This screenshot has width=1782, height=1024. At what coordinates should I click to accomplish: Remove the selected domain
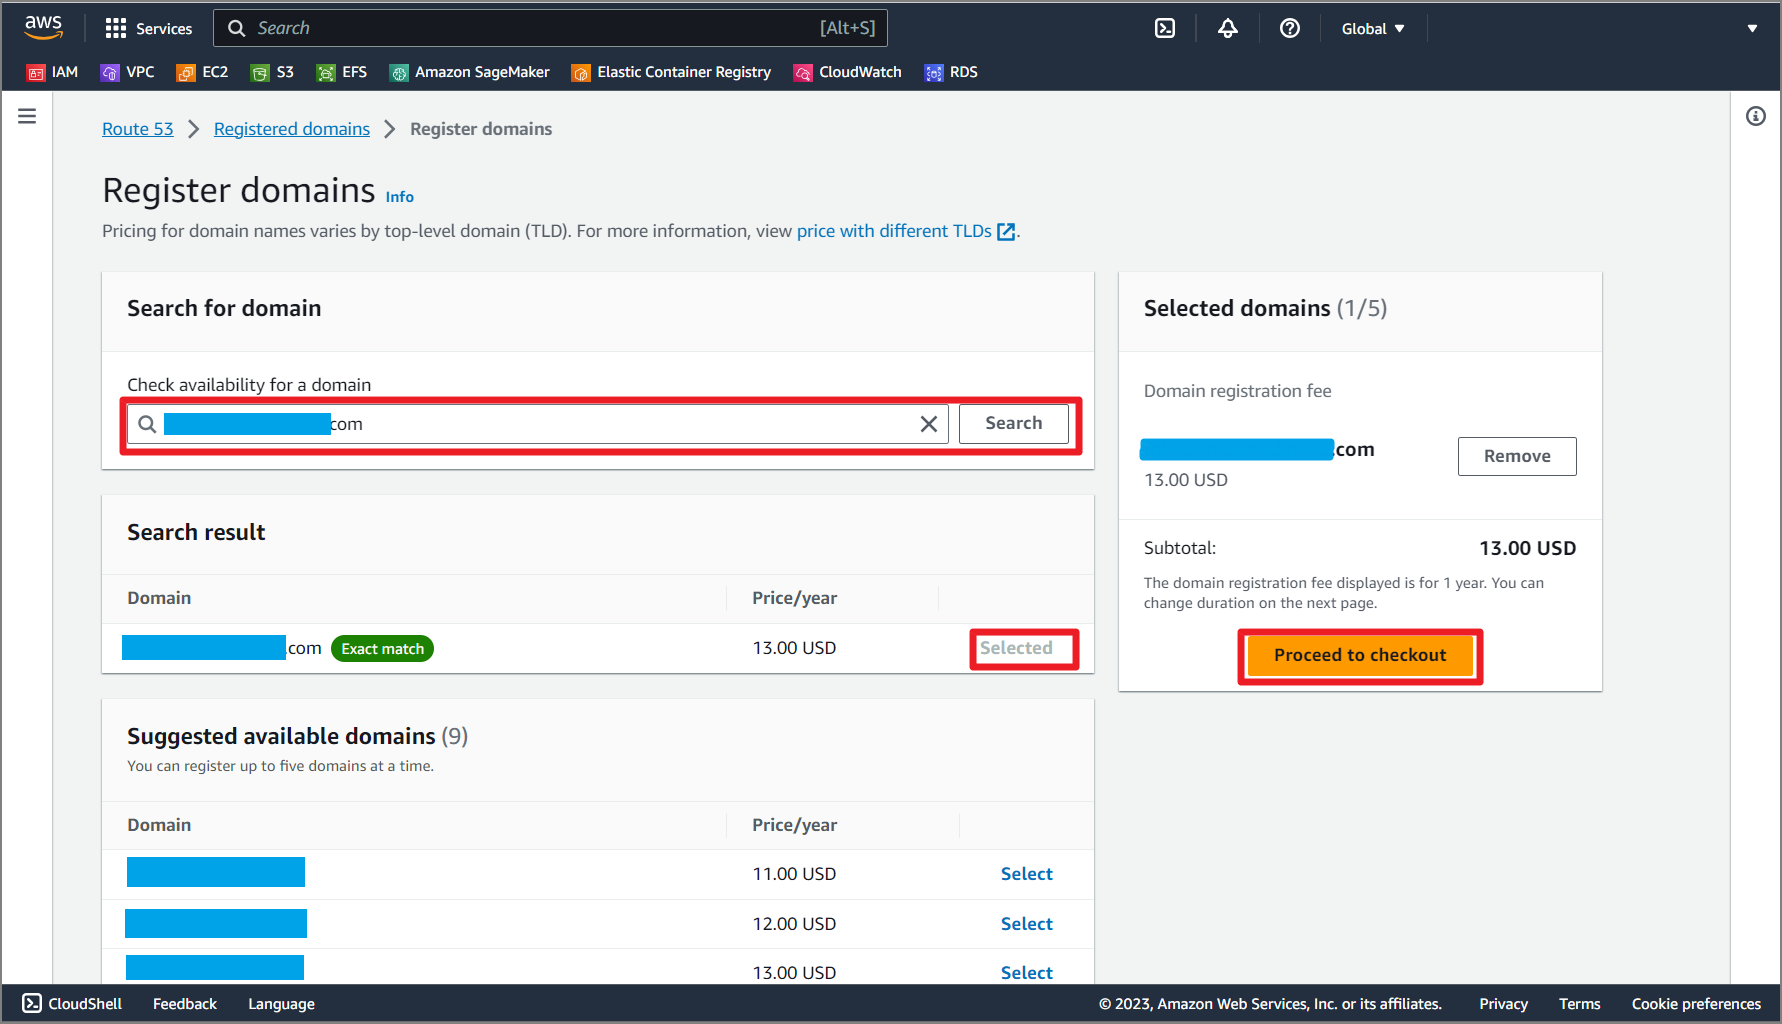(x=1517, y=456)
